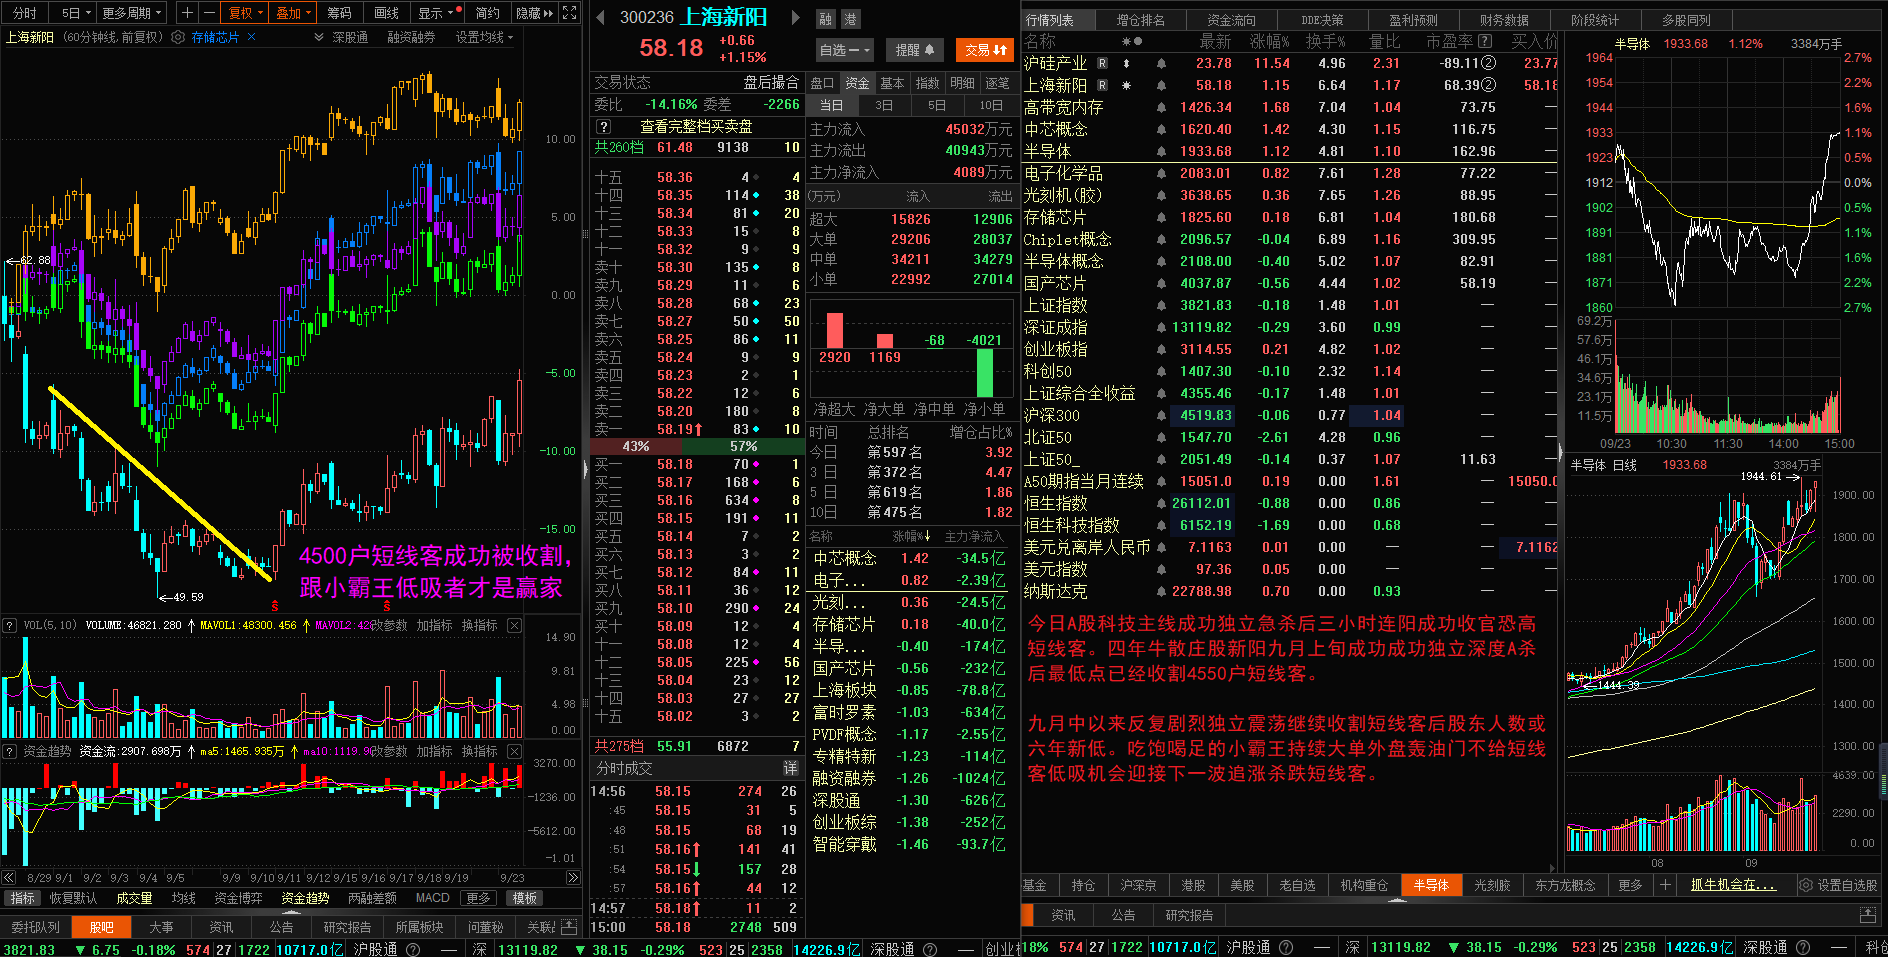Open help icon beside 查看完整档买卖盘
Viewport: 1888px width, 957px height.
pyautogui.click(x=603, y=127)
